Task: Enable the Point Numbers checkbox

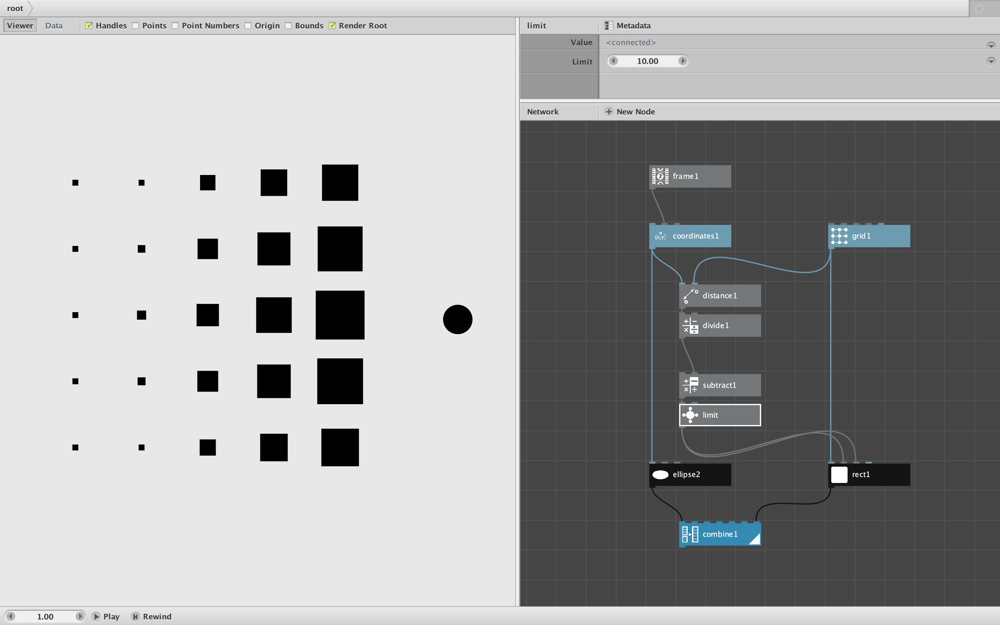Action: [175, 26]
